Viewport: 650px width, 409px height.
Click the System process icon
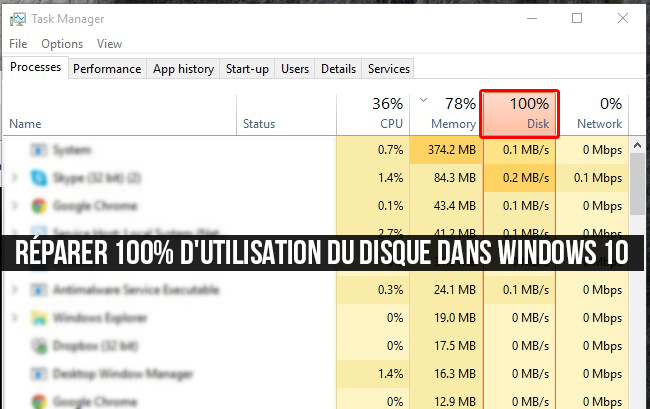[x=39, y=150]
